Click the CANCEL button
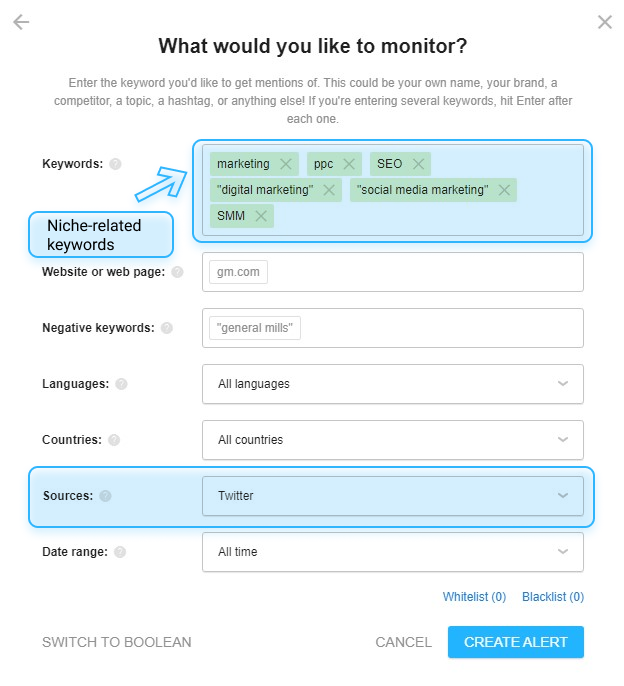Image resolution: width=624 pixels, height=686 pixels. pos(403,642)
